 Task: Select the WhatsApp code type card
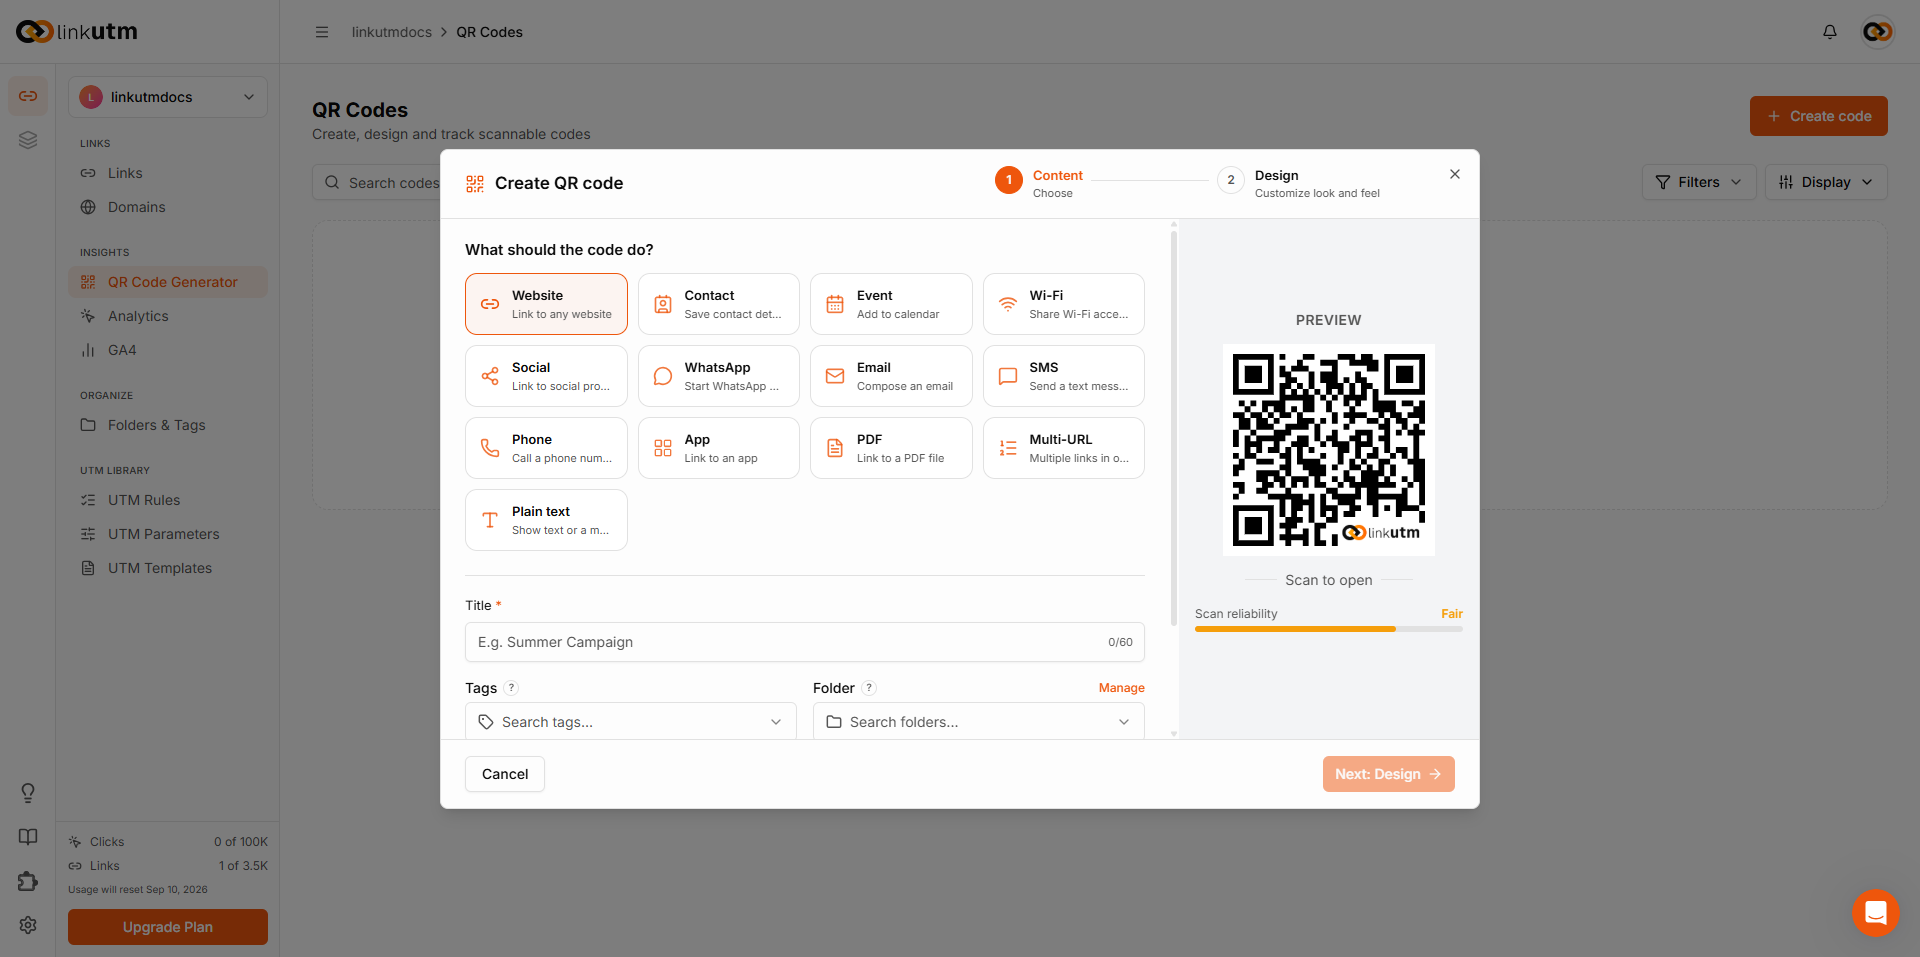(x=719, y=376)
